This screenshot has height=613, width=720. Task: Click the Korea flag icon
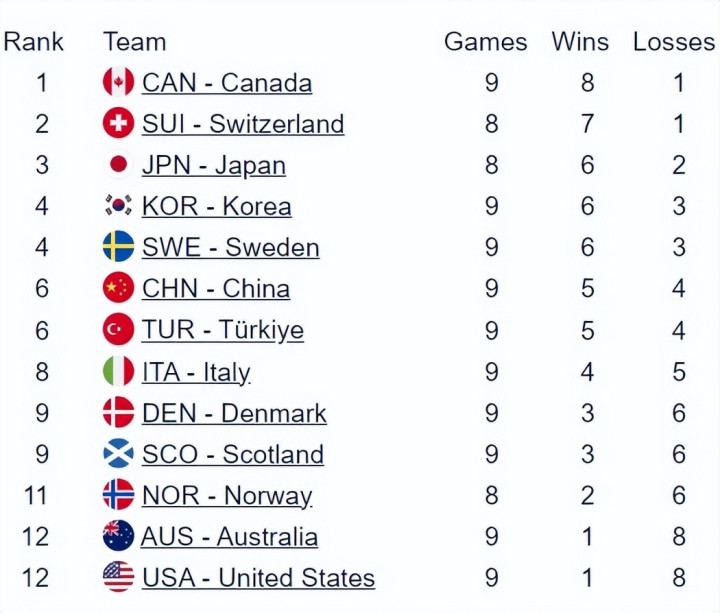(x=118, y=206)
